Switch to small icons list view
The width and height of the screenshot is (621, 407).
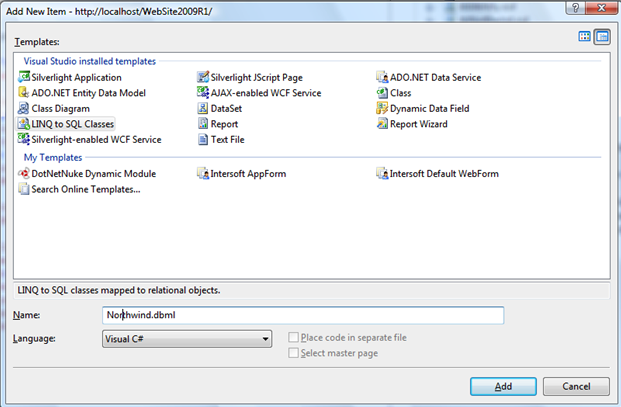pyautogui.click(x=602, y=37)
